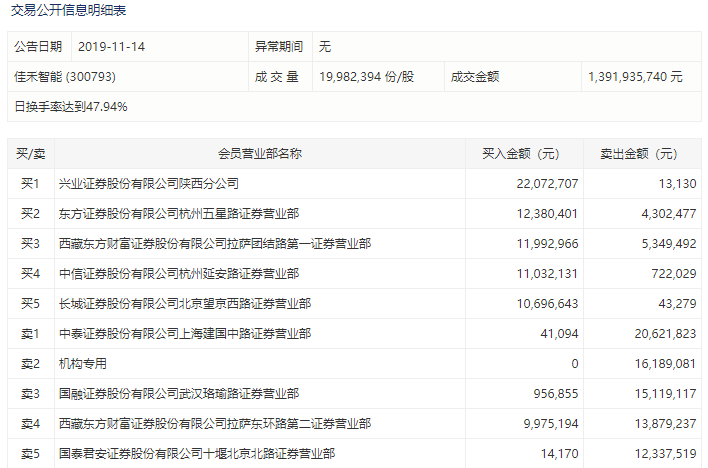Select sell amount 722,029
This screenshot has width=708, height=468.
tap(674, 274)
